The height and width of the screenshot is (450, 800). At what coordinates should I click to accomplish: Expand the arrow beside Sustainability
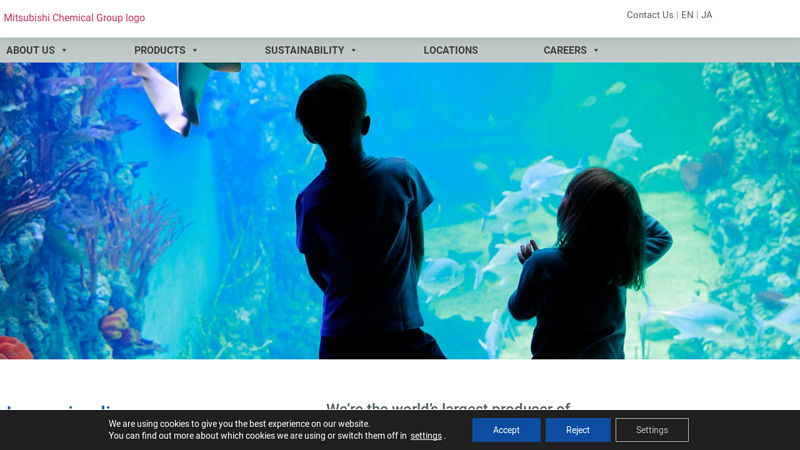point(354,51)
